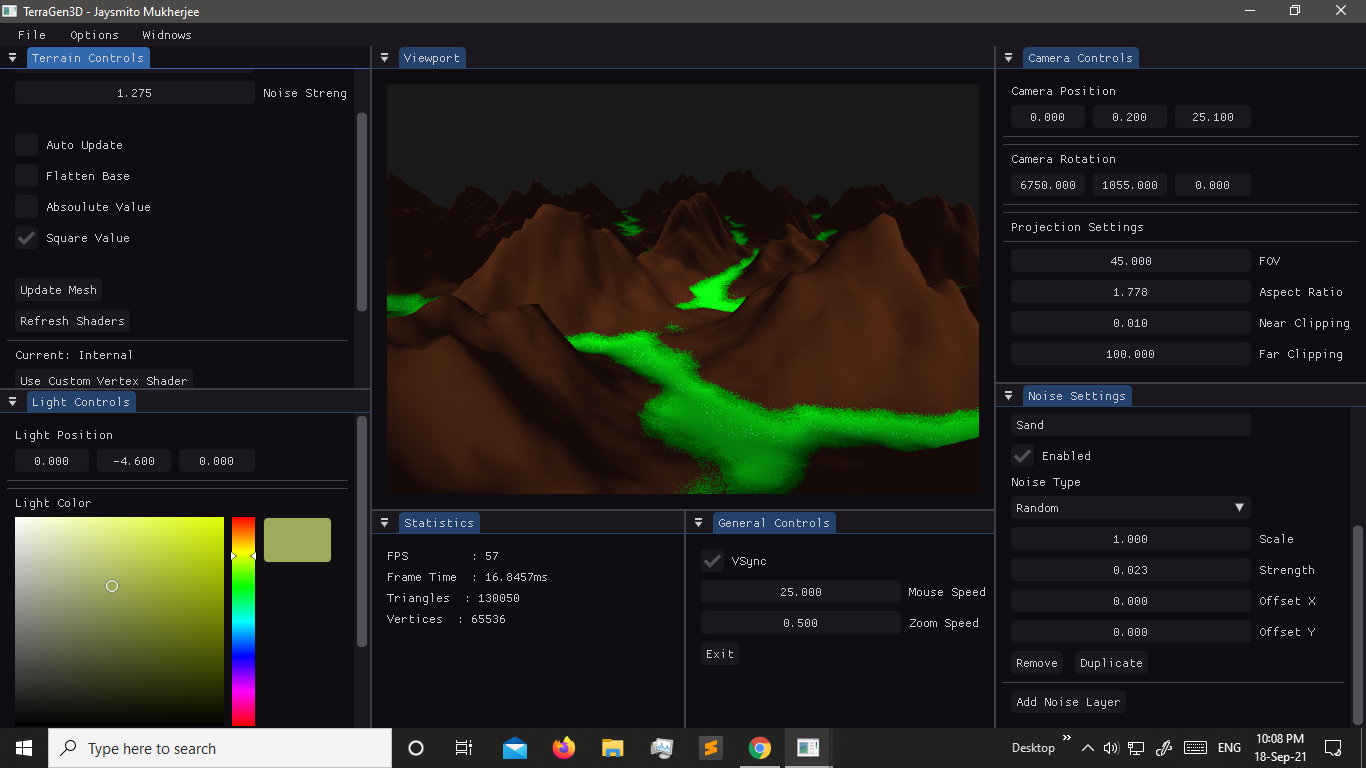Open the File menu
Image resolution: width=1366 pixels, height=768 pixels.
pyautogui.click(x=31, y=34)
